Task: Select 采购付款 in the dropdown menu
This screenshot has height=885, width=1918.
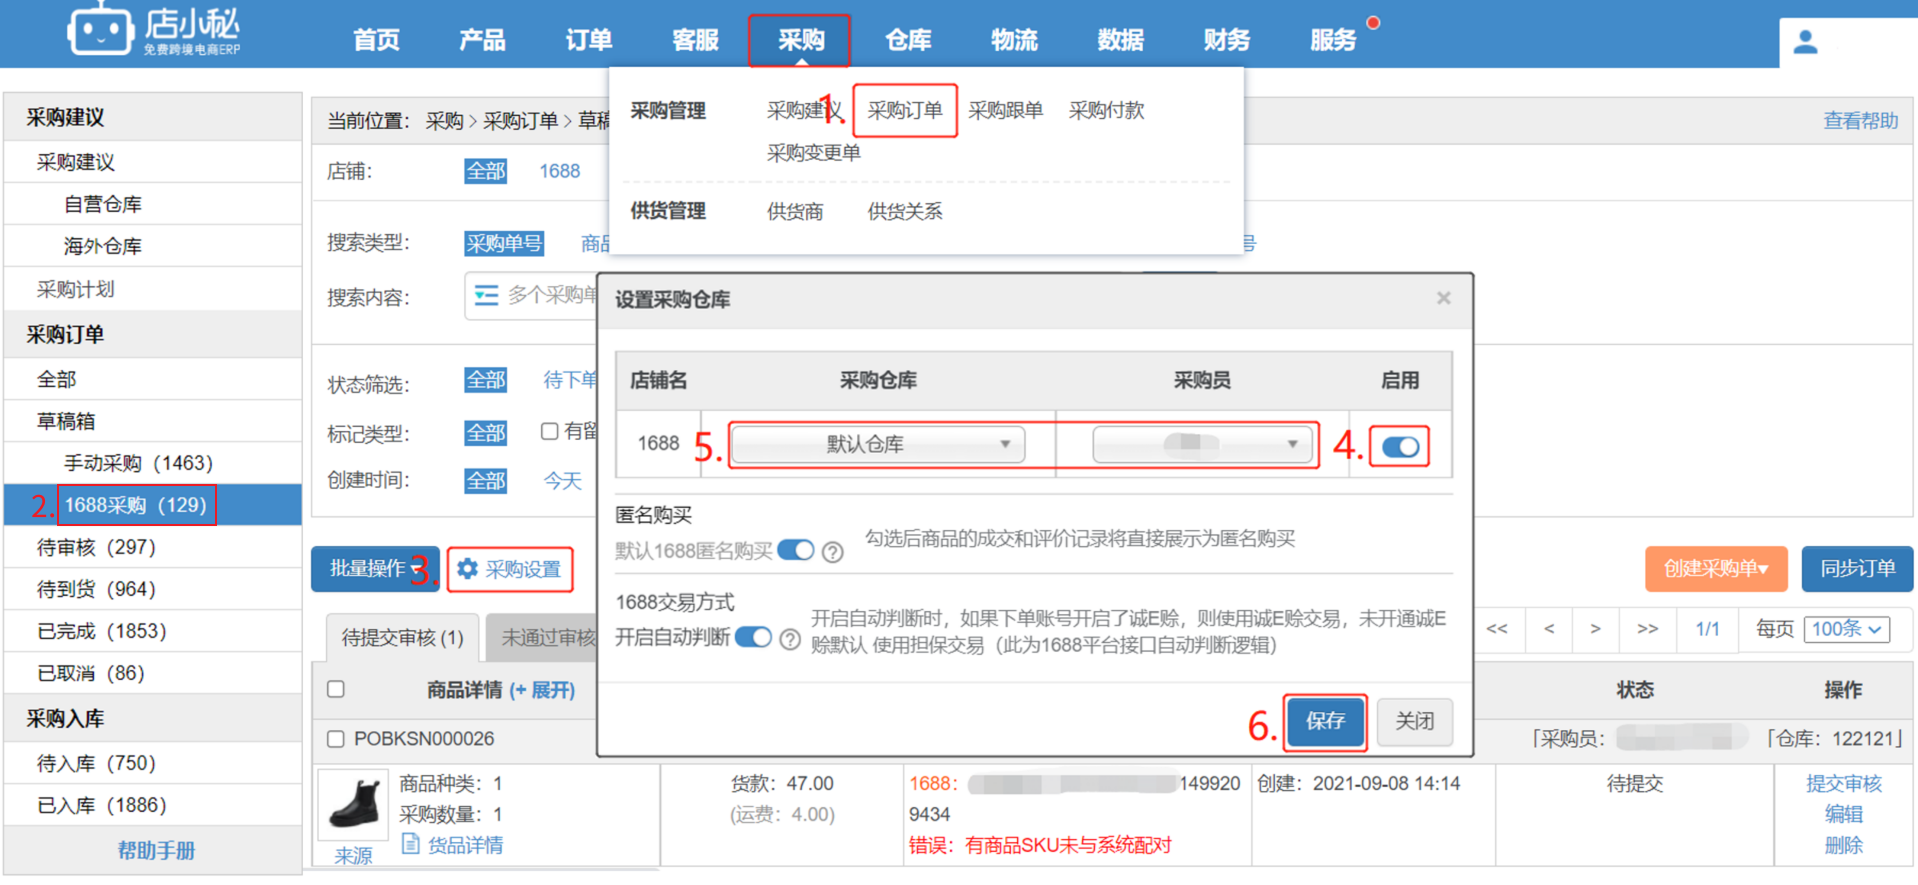Action: (x=1106, y=110)
